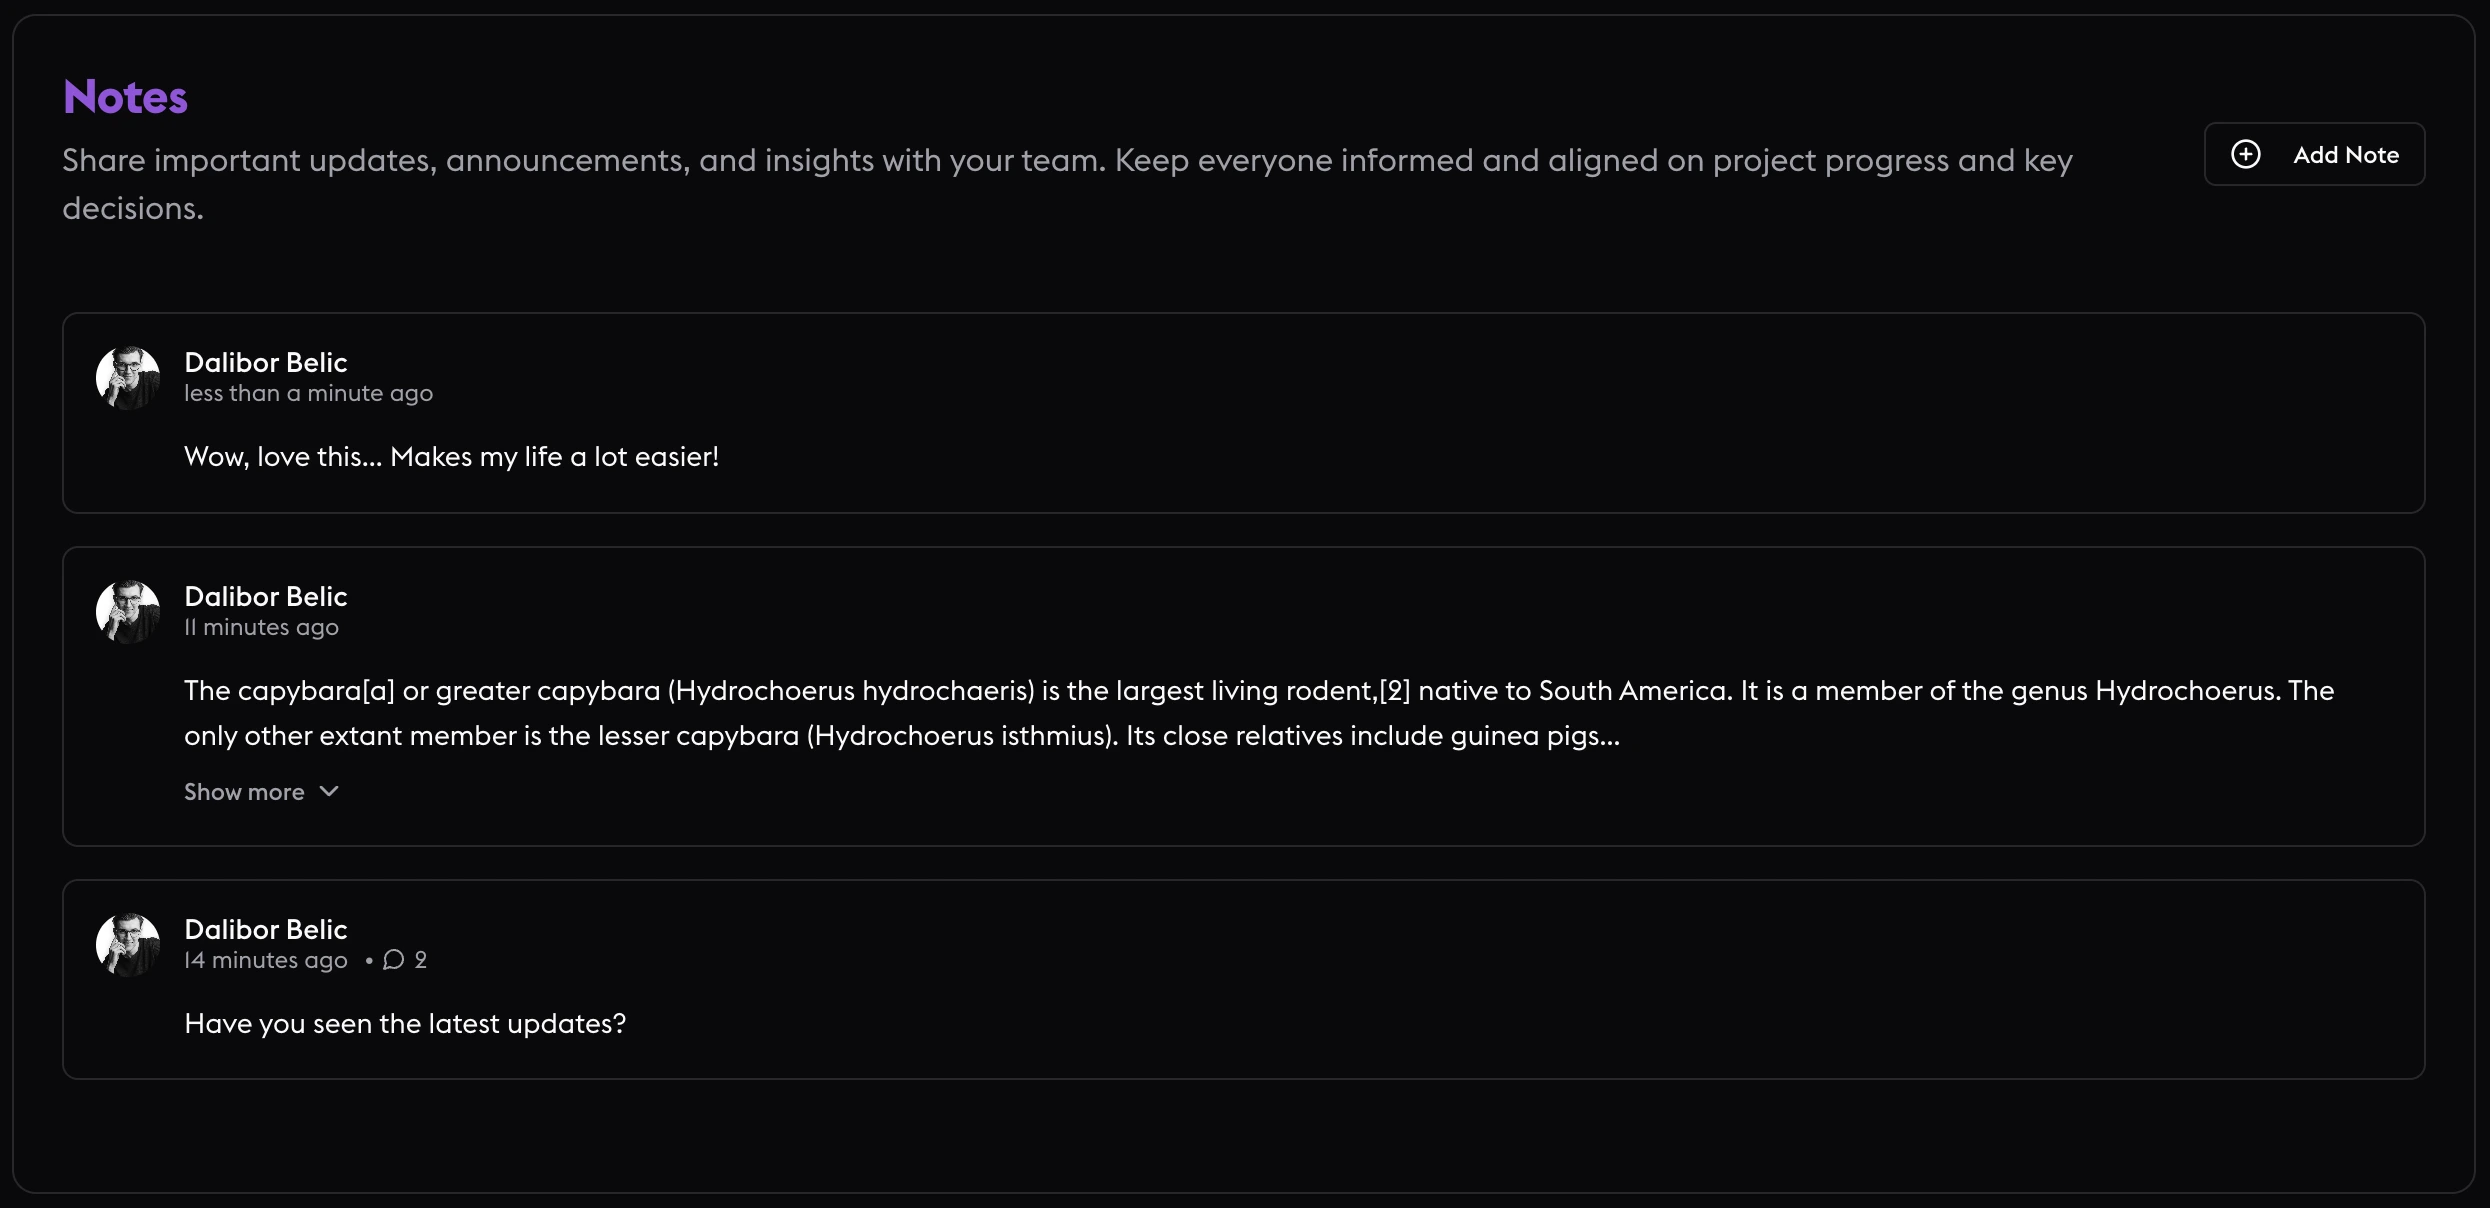
Task: Open the "Have you seen the latest updates?" note
Action: pos(405,1024)
